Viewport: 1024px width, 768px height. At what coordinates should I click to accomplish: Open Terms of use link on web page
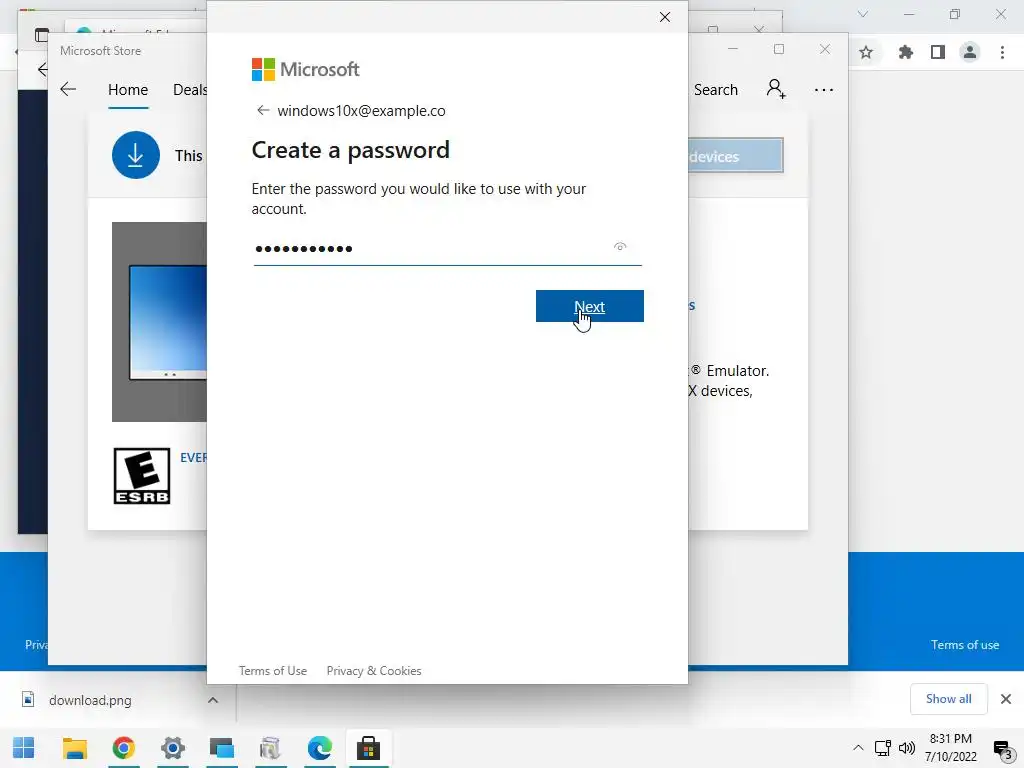(965, 645)
